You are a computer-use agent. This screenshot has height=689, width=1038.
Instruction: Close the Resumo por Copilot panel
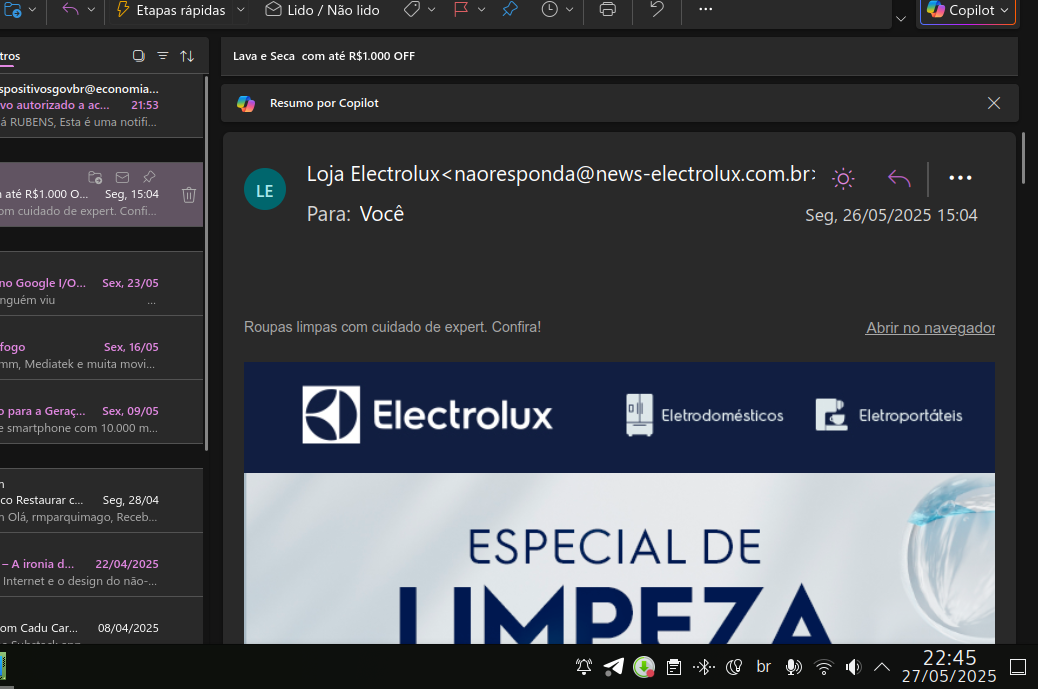coord(994,103)
